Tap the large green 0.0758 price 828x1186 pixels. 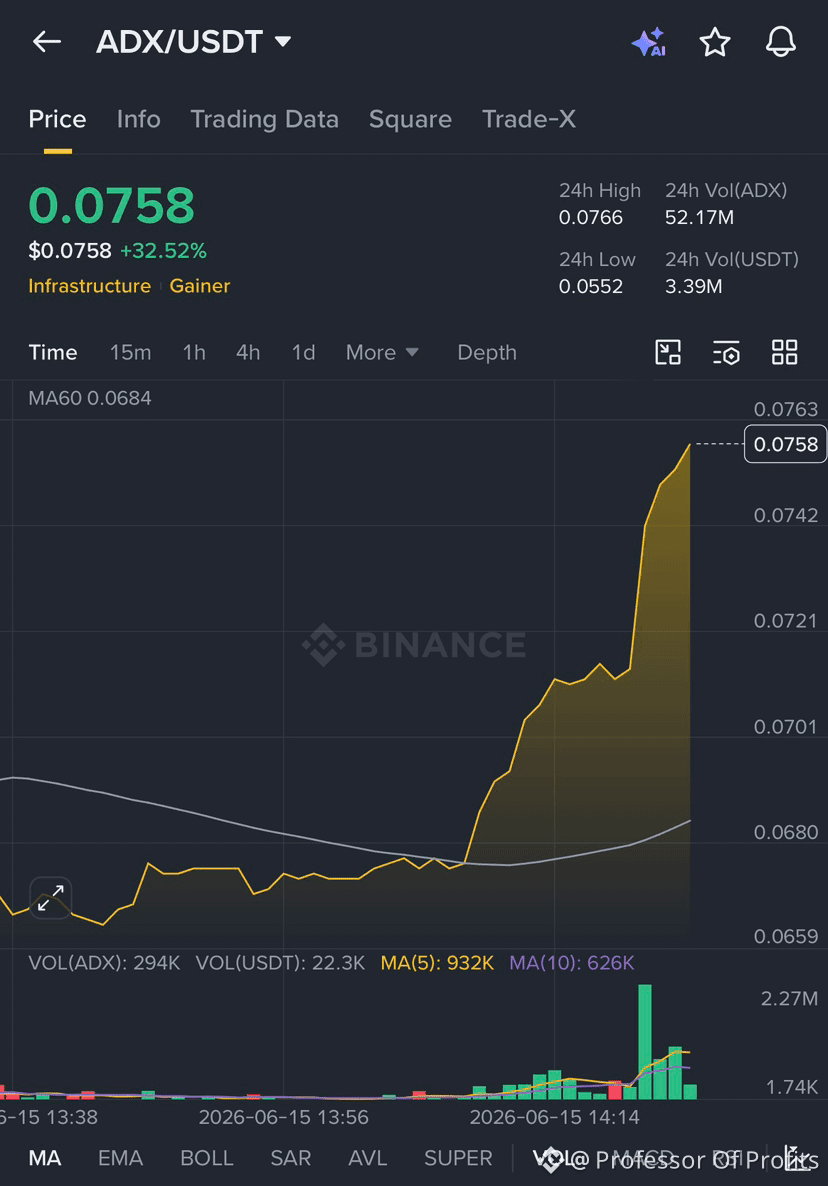point(111,205)
